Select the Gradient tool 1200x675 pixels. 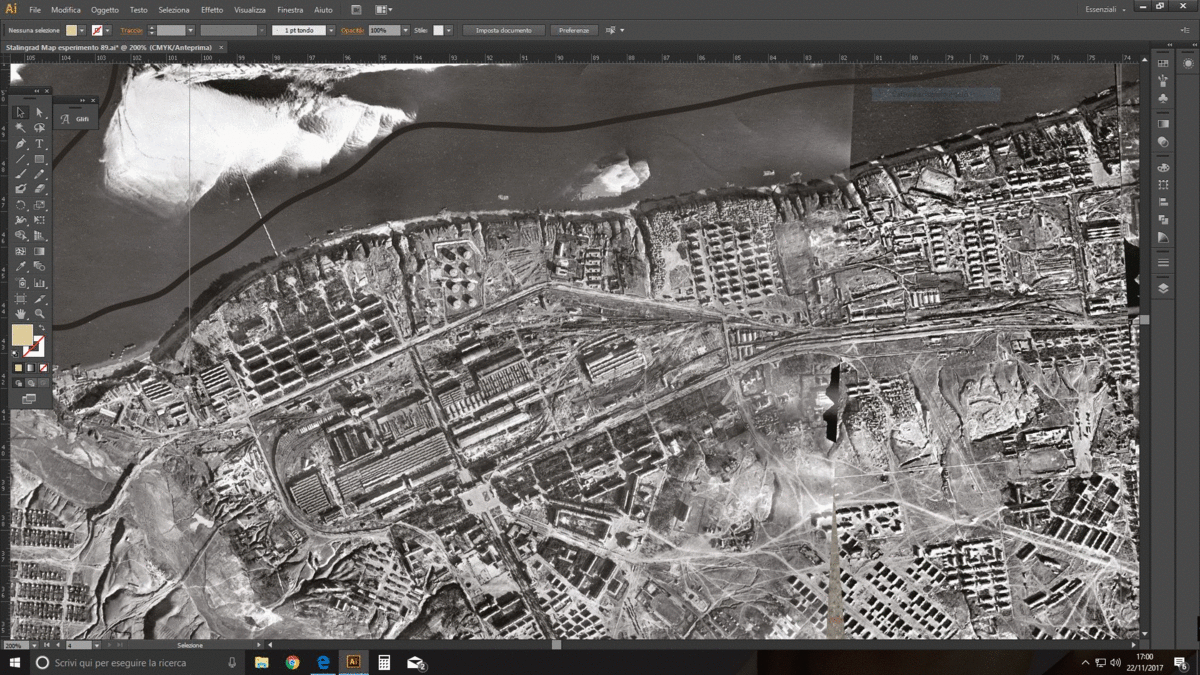[40, 252]
